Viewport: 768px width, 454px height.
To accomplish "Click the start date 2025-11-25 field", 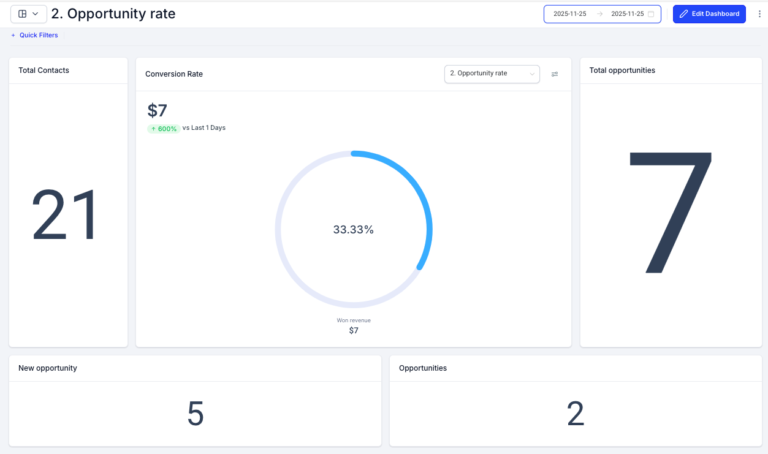I will 570,14.
